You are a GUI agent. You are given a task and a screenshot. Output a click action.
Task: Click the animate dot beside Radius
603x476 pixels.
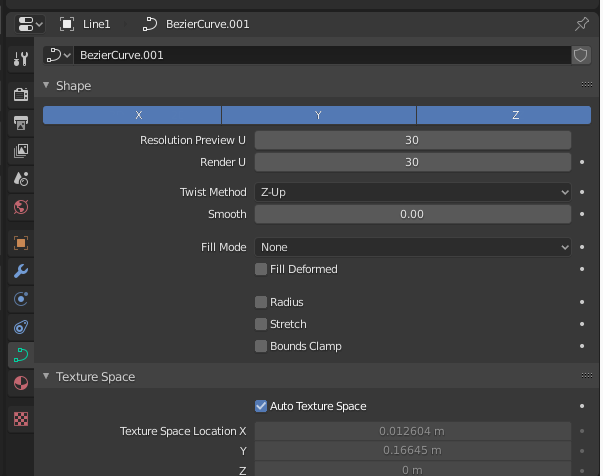point(582,302)
